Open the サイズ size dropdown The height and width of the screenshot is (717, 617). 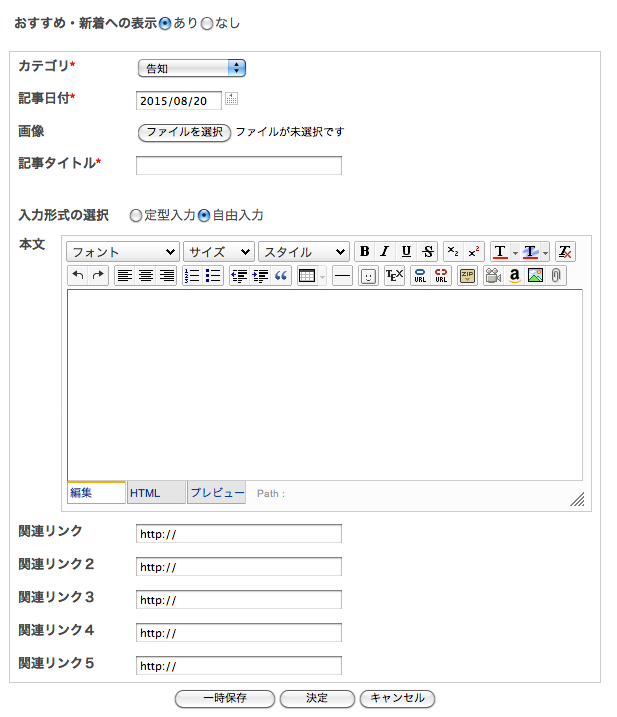tap(218, 251)
